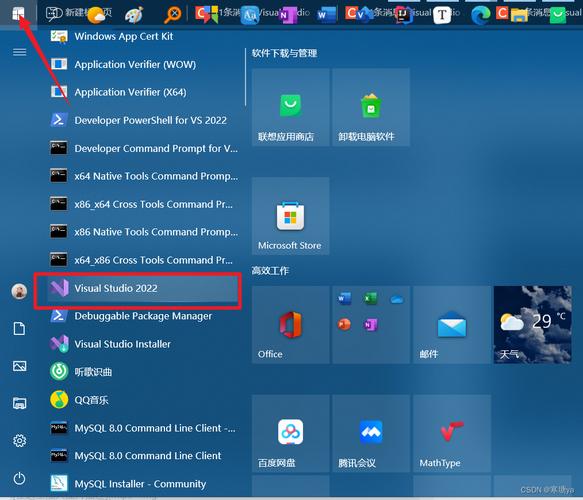
Task: Launch MySQL Installer - Community
Action: point(143,484)
